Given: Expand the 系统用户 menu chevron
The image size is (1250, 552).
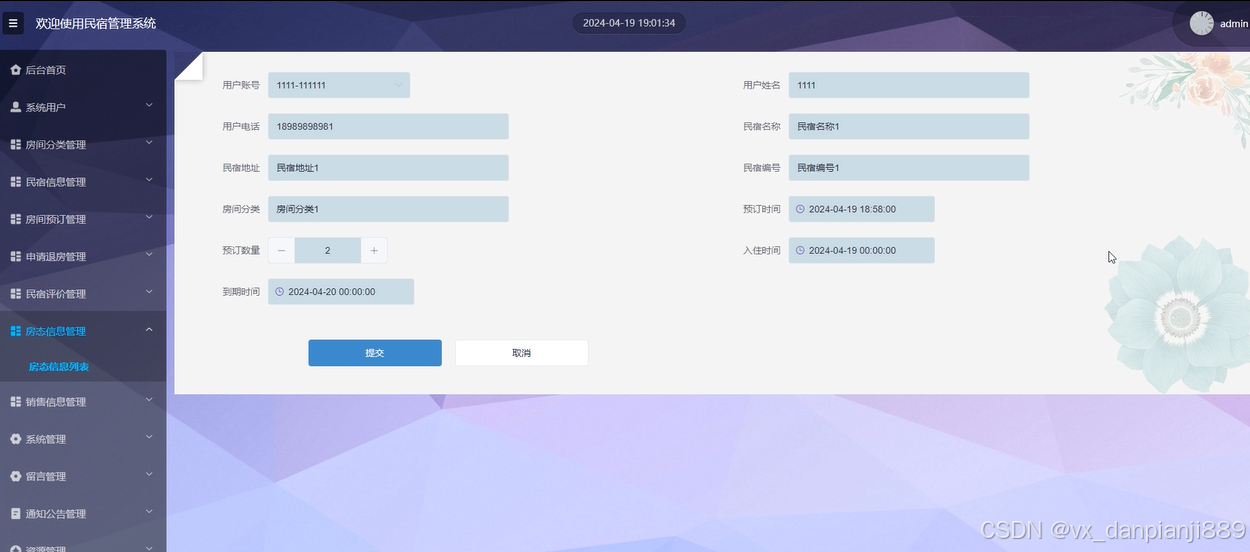Looking at the screenshot, I should click(x=149, y=105).
